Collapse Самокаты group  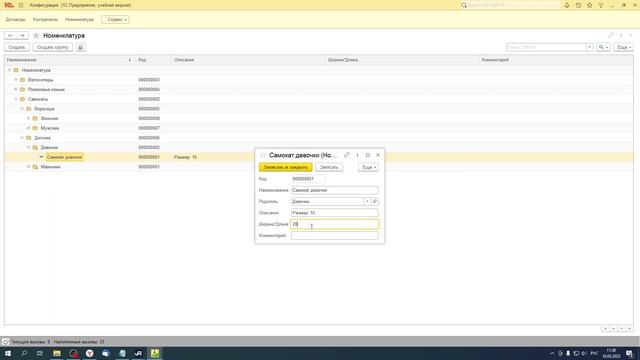coord(16,99)
